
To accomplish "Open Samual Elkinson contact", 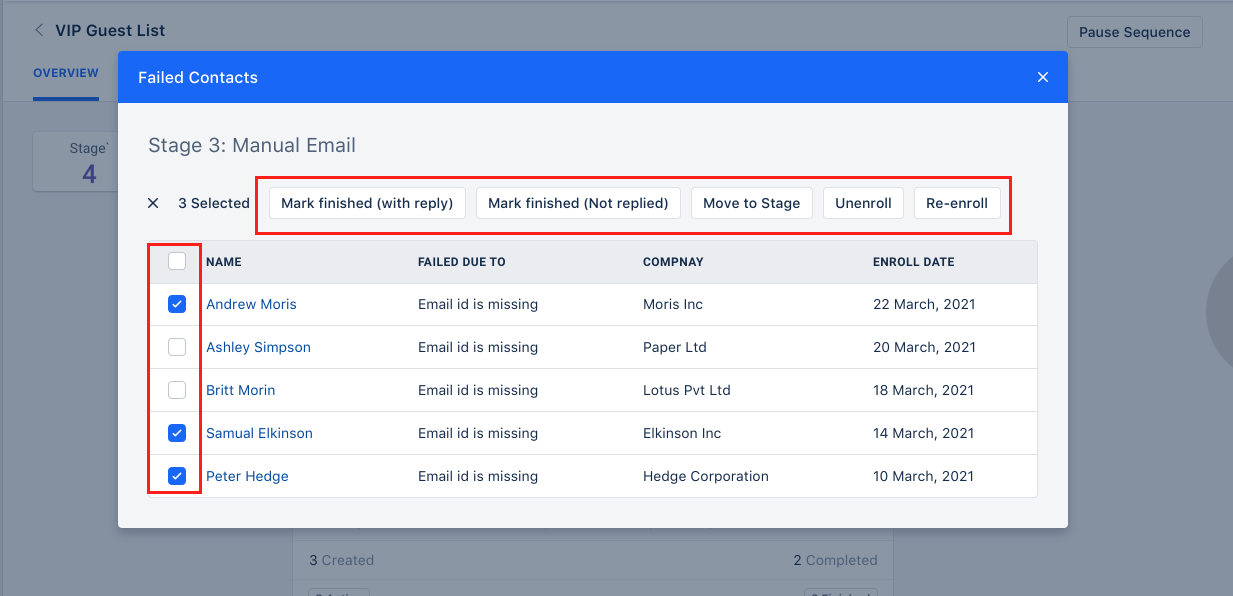I will [259, 433].
